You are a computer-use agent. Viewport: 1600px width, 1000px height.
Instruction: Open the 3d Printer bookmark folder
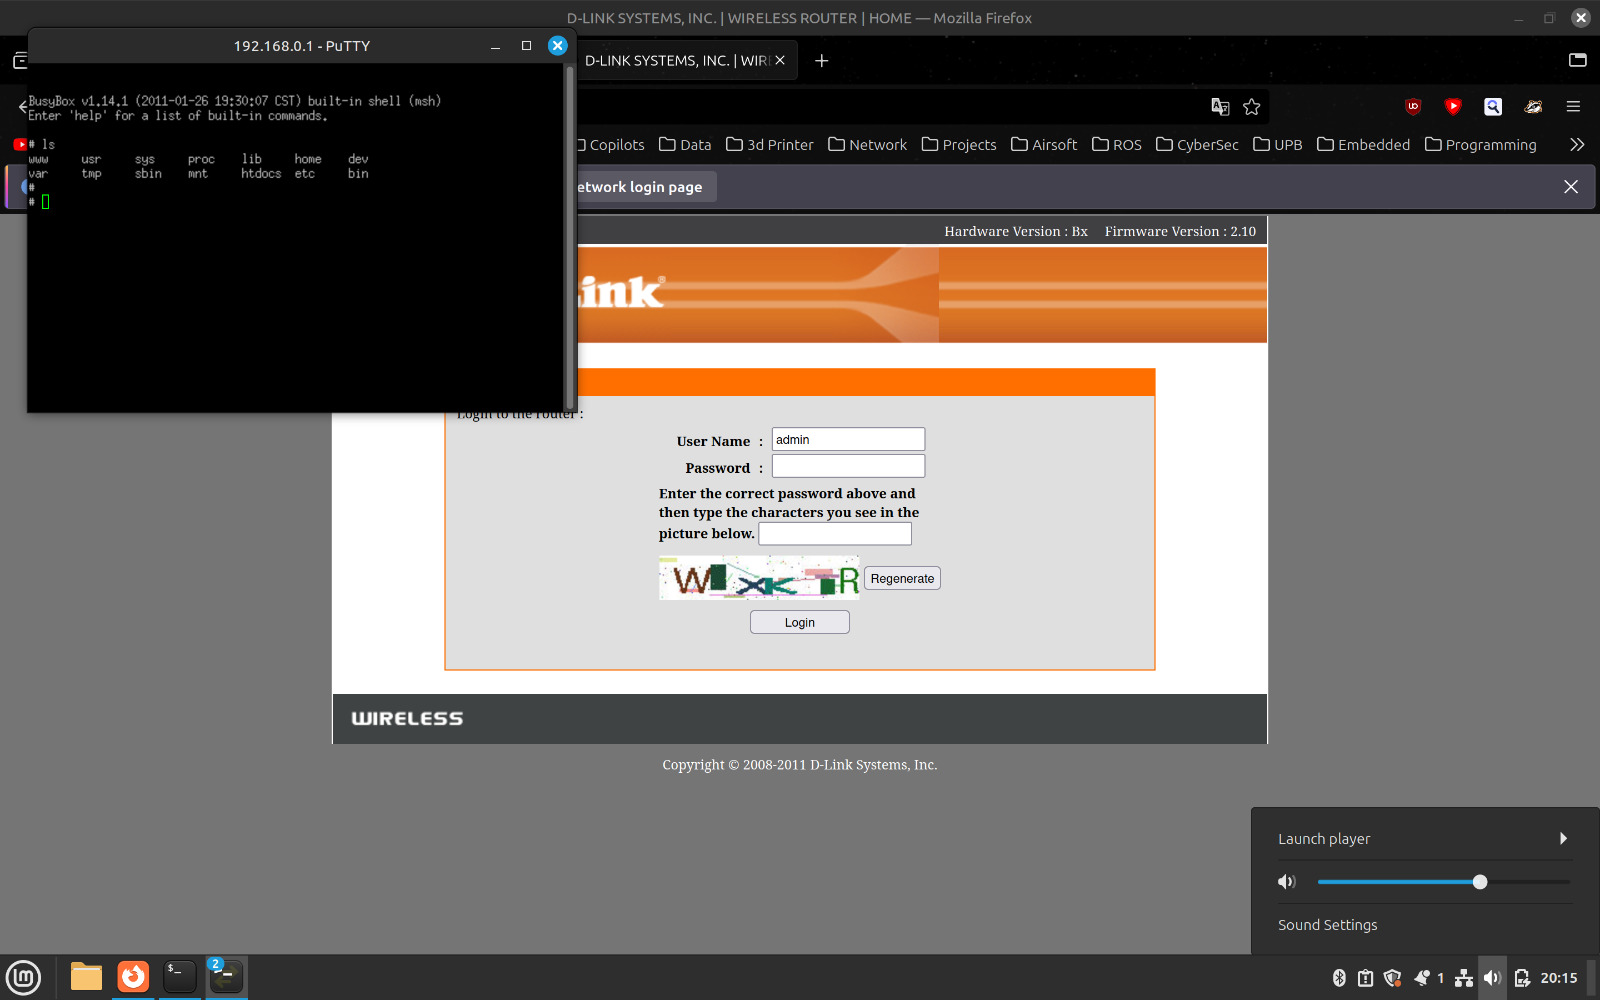[x=770, y=145]
